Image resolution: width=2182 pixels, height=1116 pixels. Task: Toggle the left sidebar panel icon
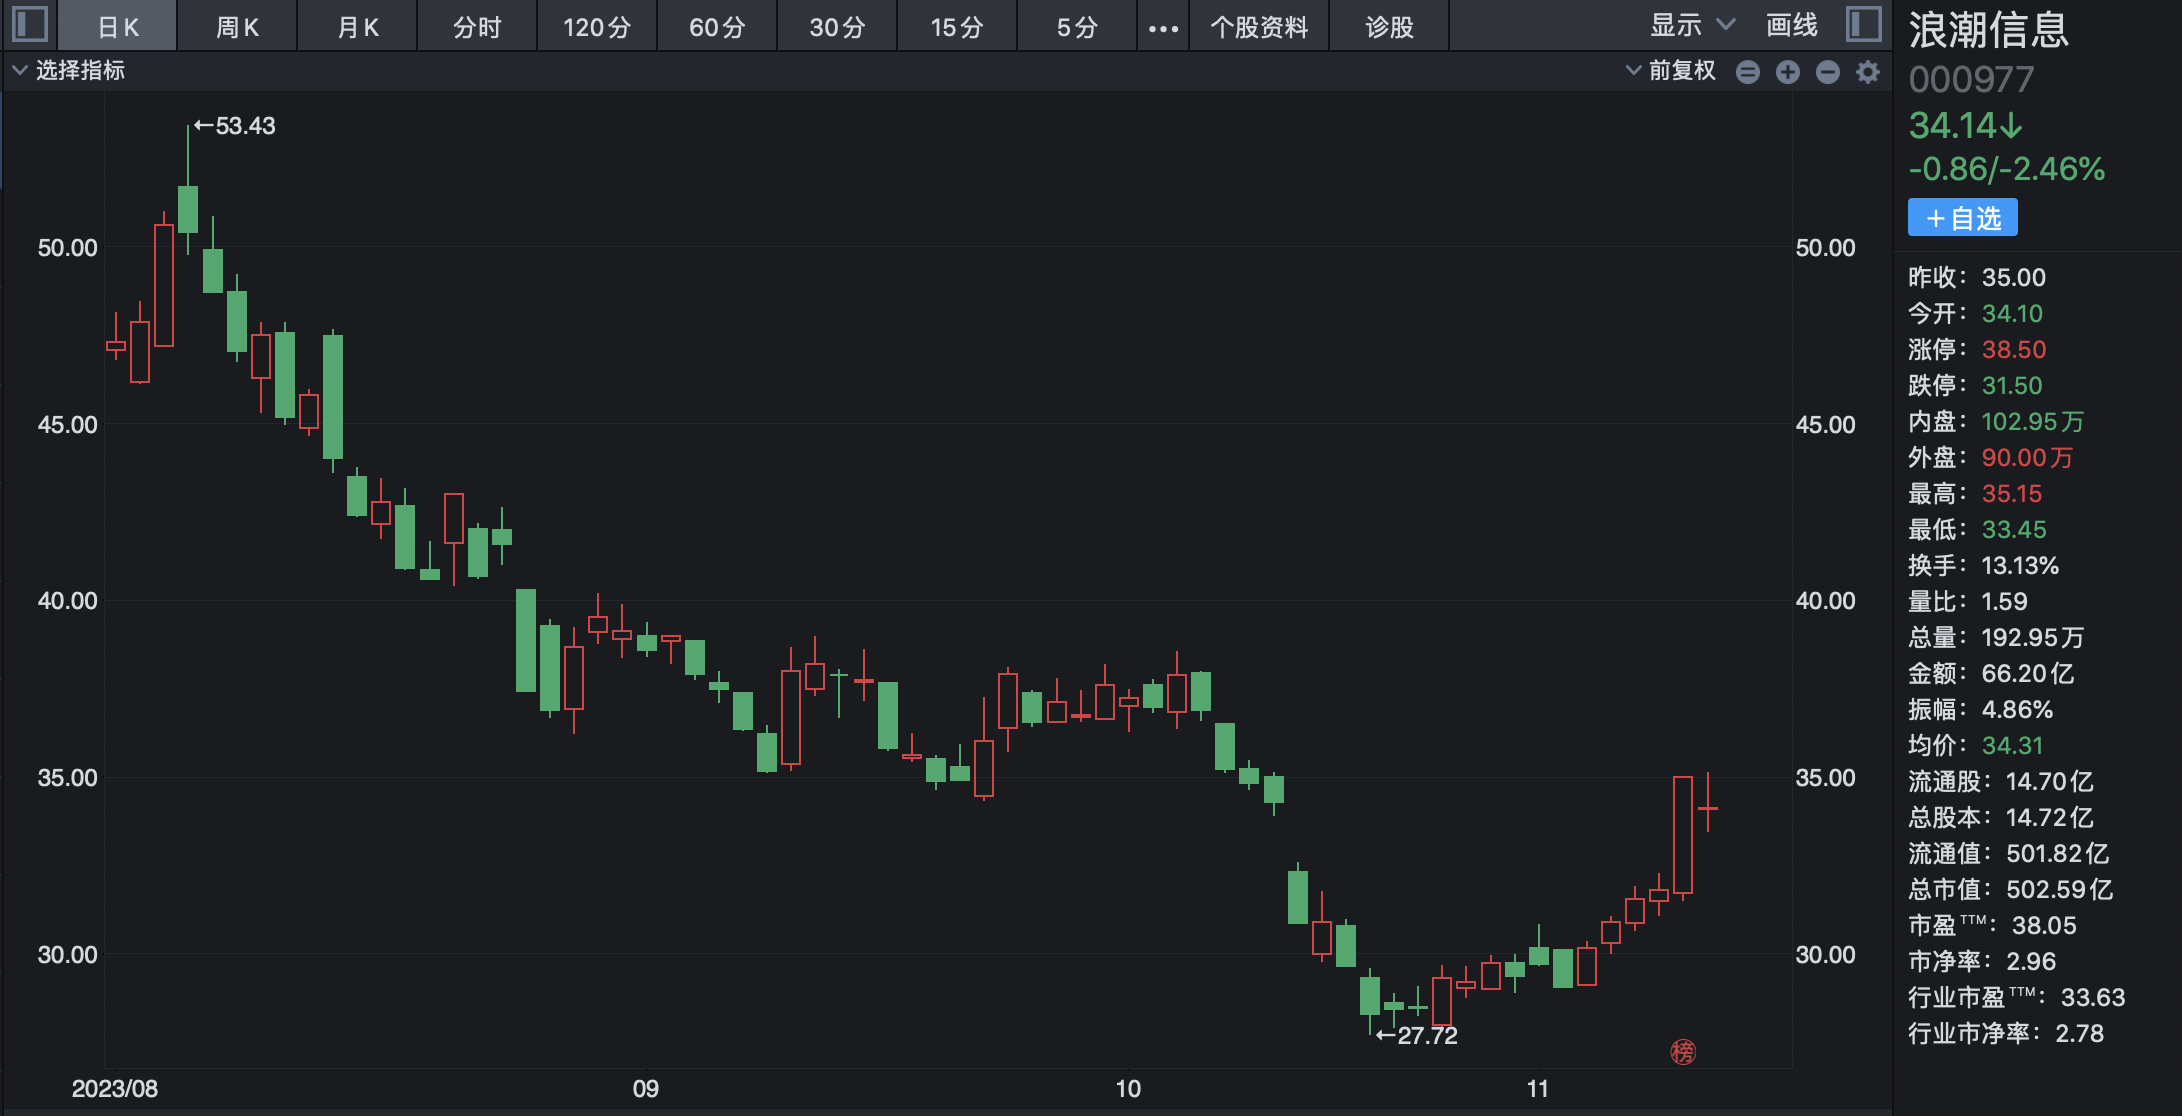30,24
